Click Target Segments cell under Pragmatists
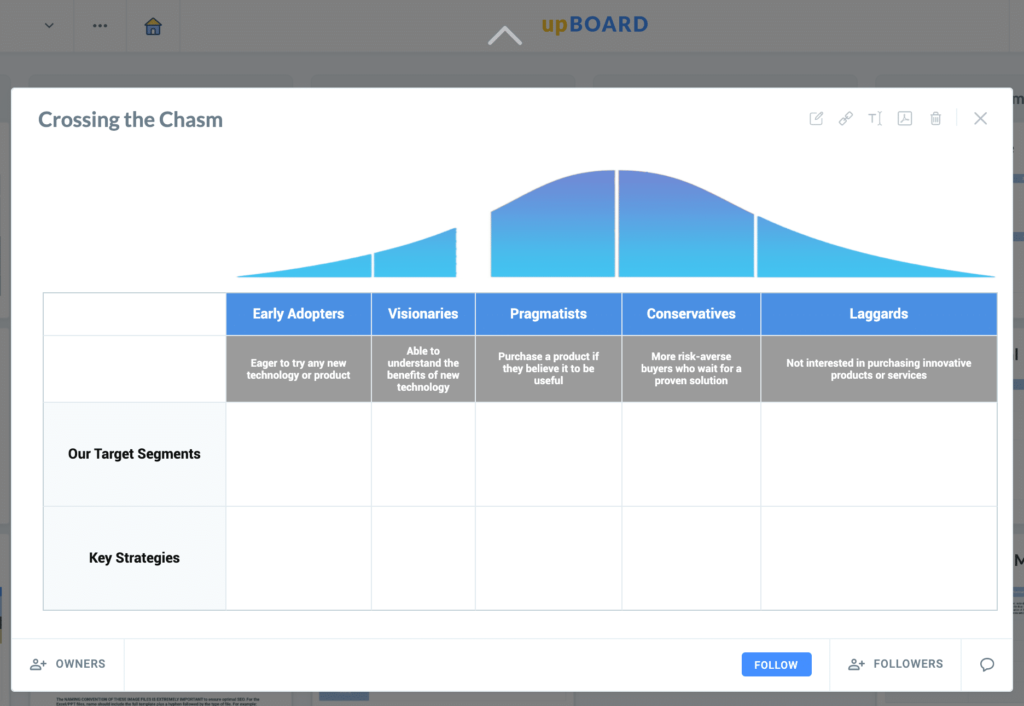 pyautogui.click(x=549, y=455)
